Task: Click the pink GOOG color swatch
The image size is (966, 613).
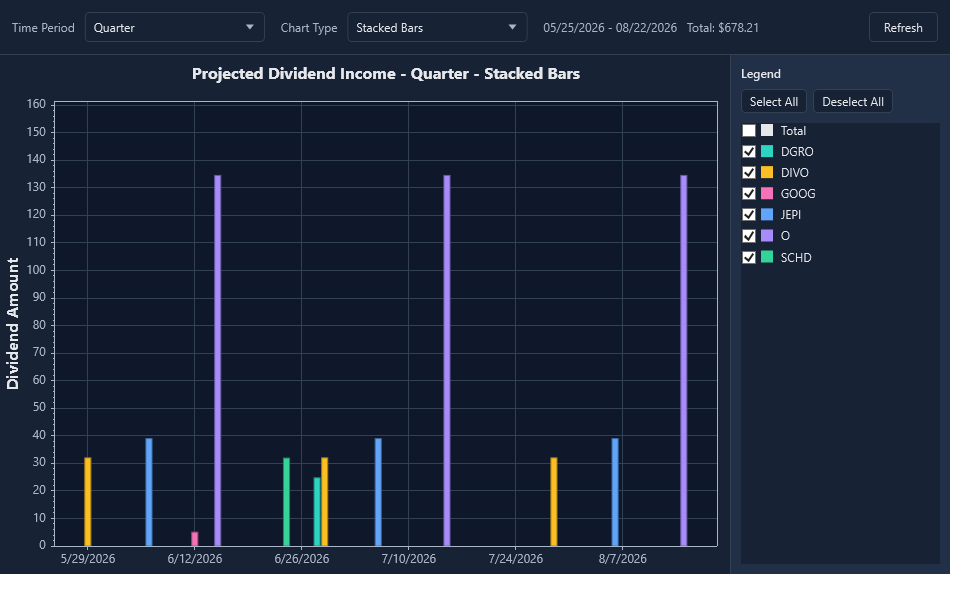Action: point(767,193)
